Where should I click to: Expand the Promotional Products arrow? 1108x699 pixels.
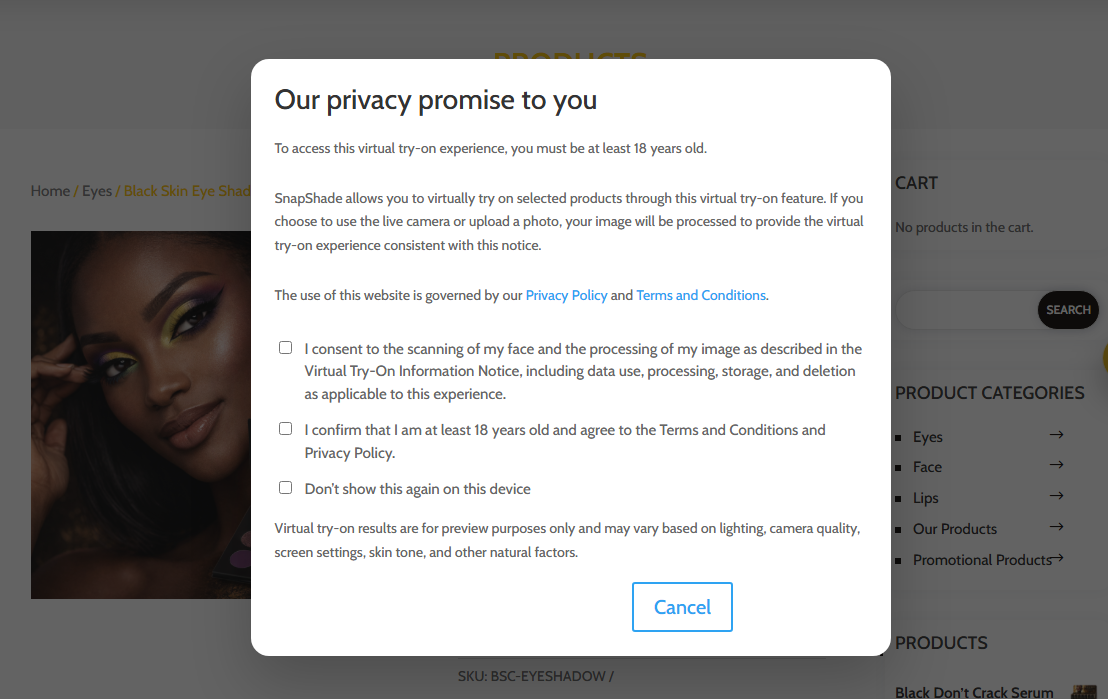coord(1056,559)
